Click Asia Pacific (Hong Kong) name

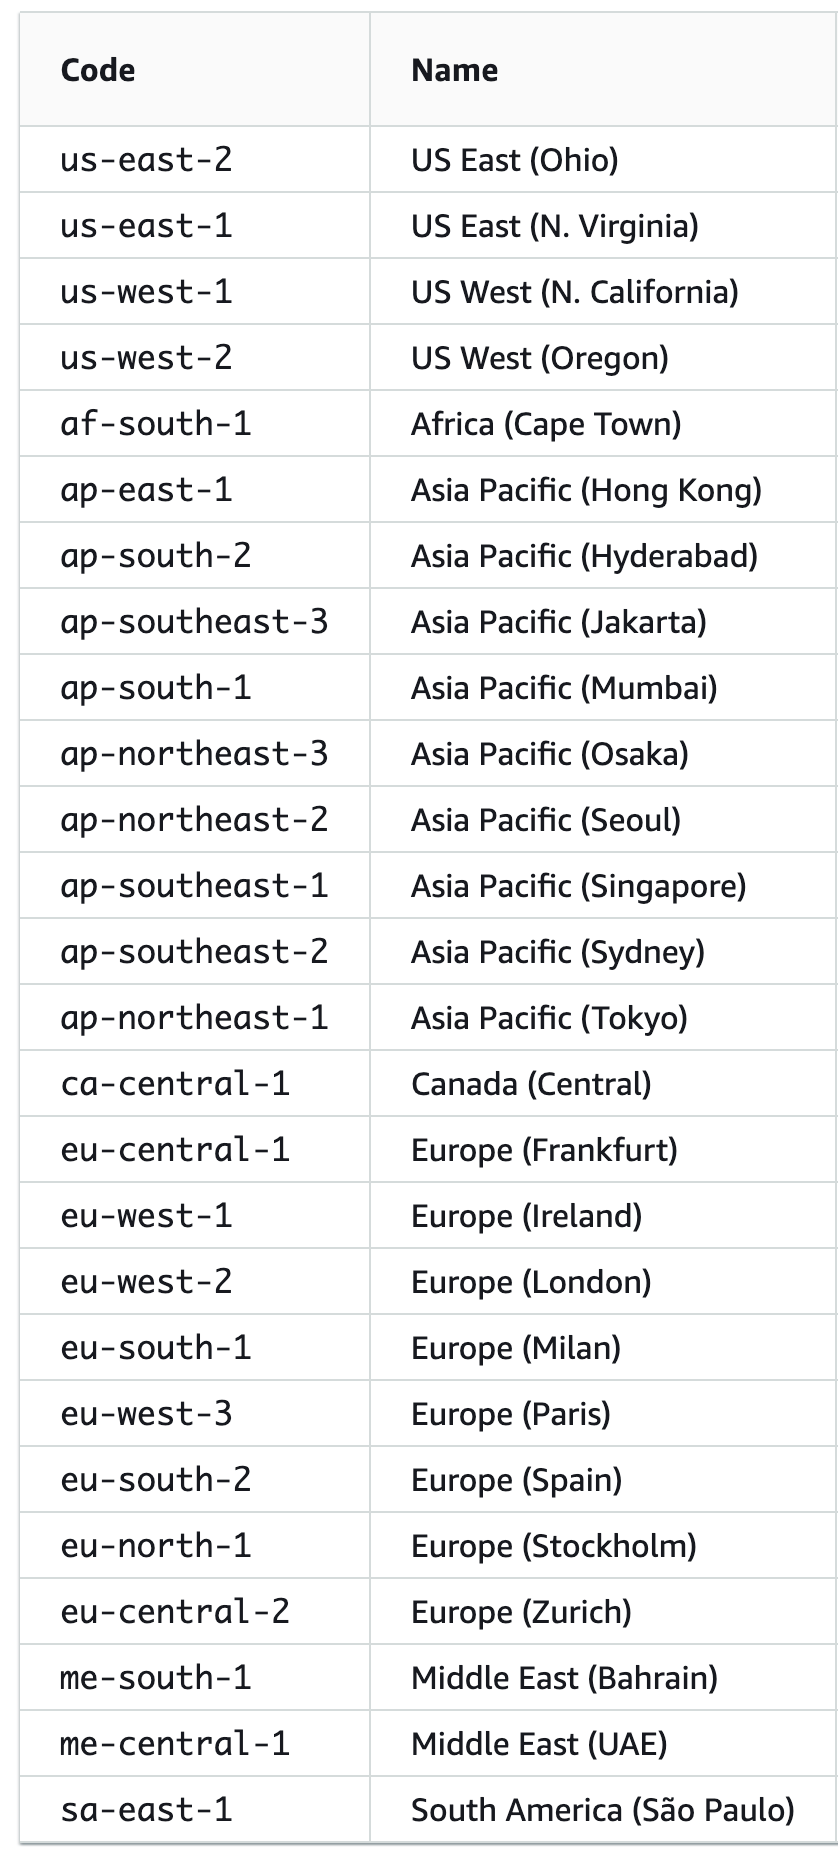[x=586, y=490]
